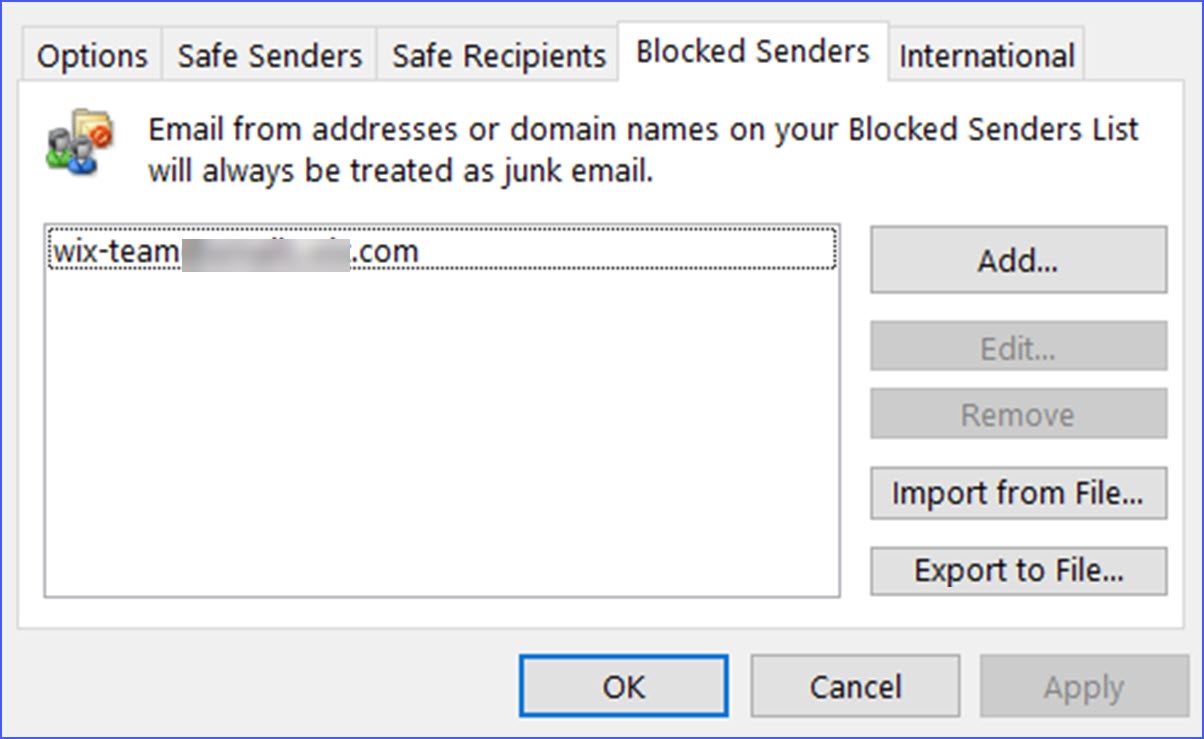Viewport: 1204px width, 739px height.
Task: Click Add to block a new sender
Action: [1017, 260]
